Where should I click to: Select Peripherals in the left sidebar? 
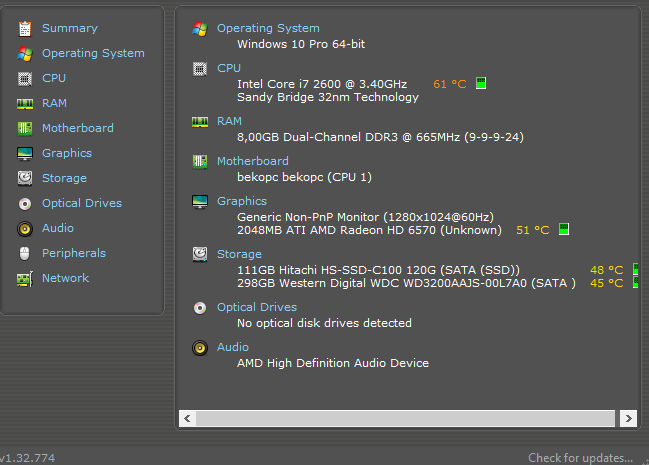point(74,253)
